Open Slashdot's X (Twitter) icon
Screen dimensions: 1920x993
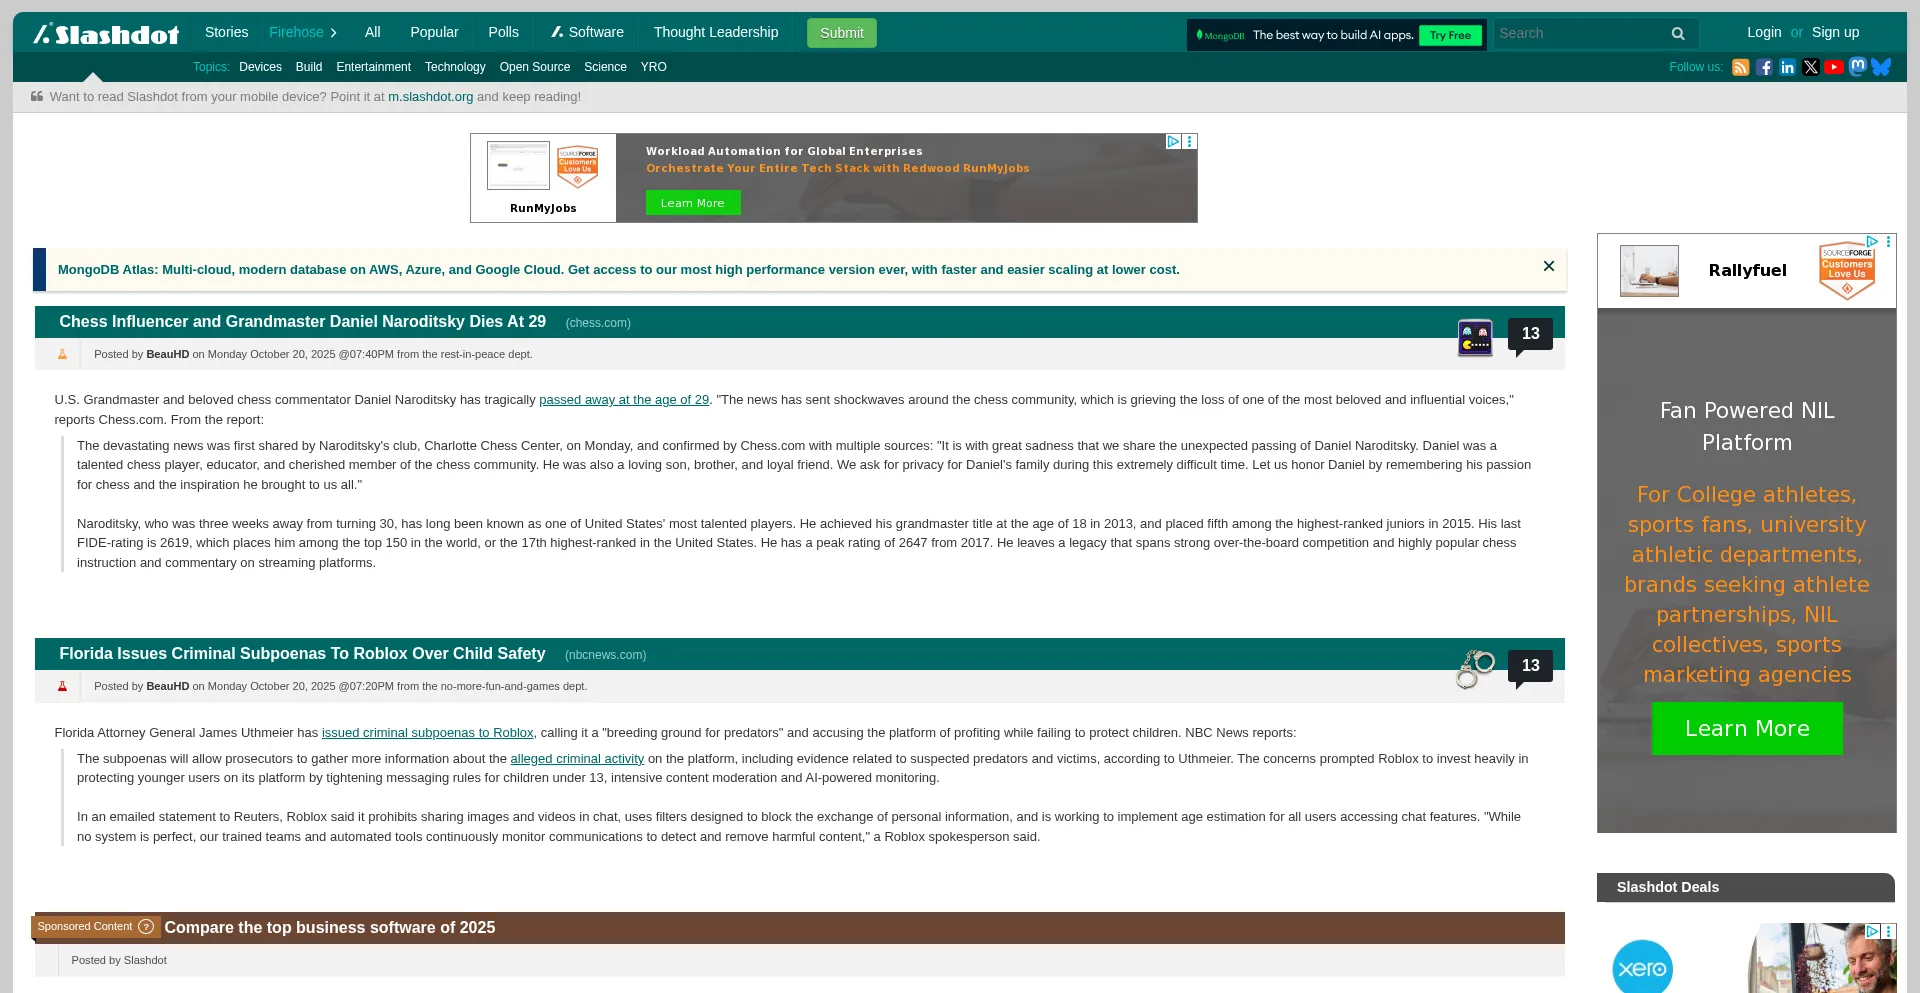(1811, 67)
